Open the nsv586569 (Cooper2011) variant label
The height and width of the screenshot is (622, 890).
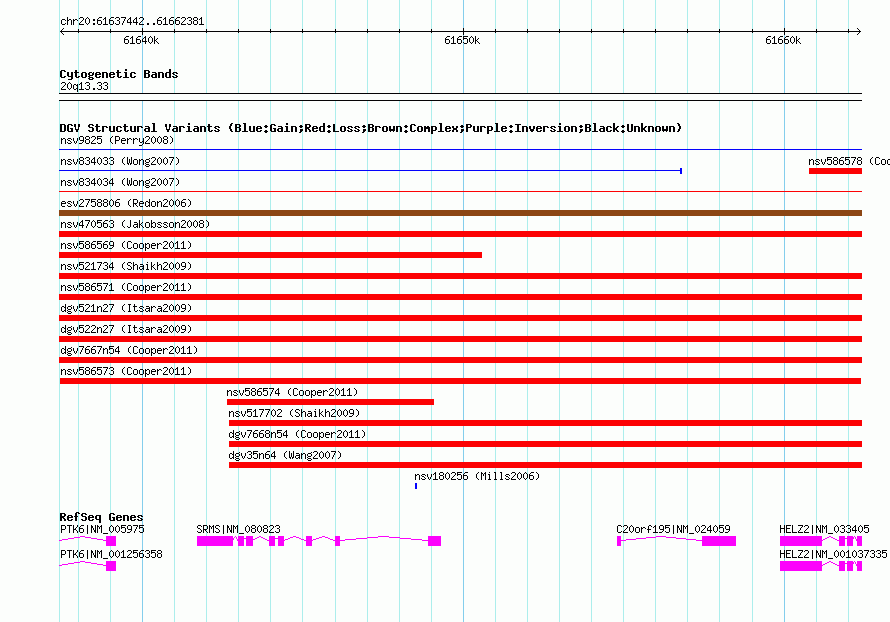point(126,245)
